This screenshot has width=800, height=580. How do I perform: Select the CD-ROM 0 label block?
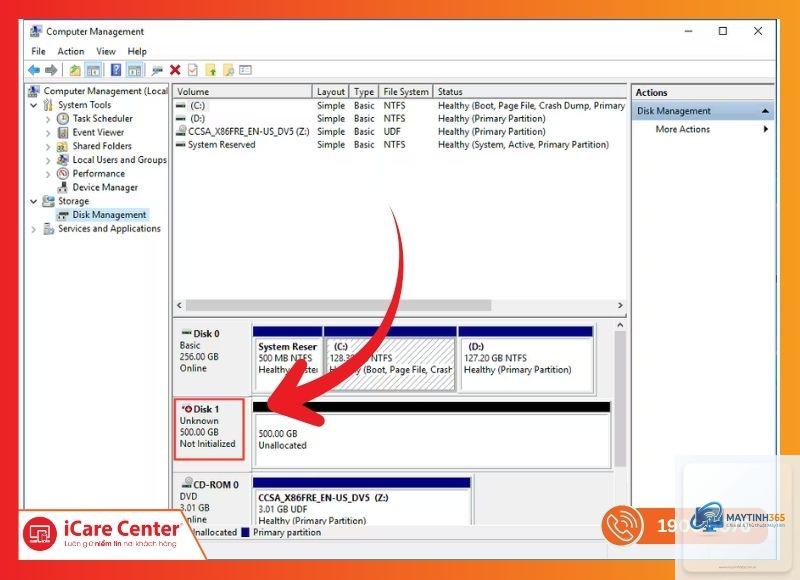212,500
